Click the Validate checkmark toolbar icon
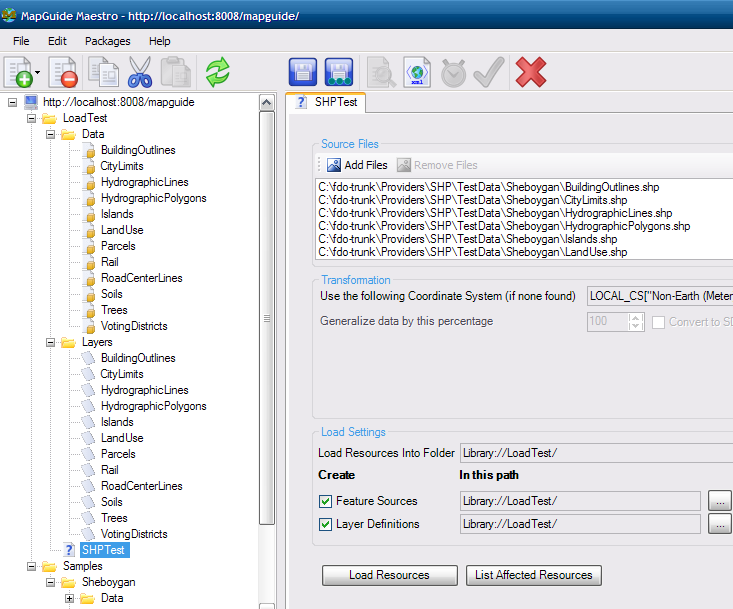 489,72
